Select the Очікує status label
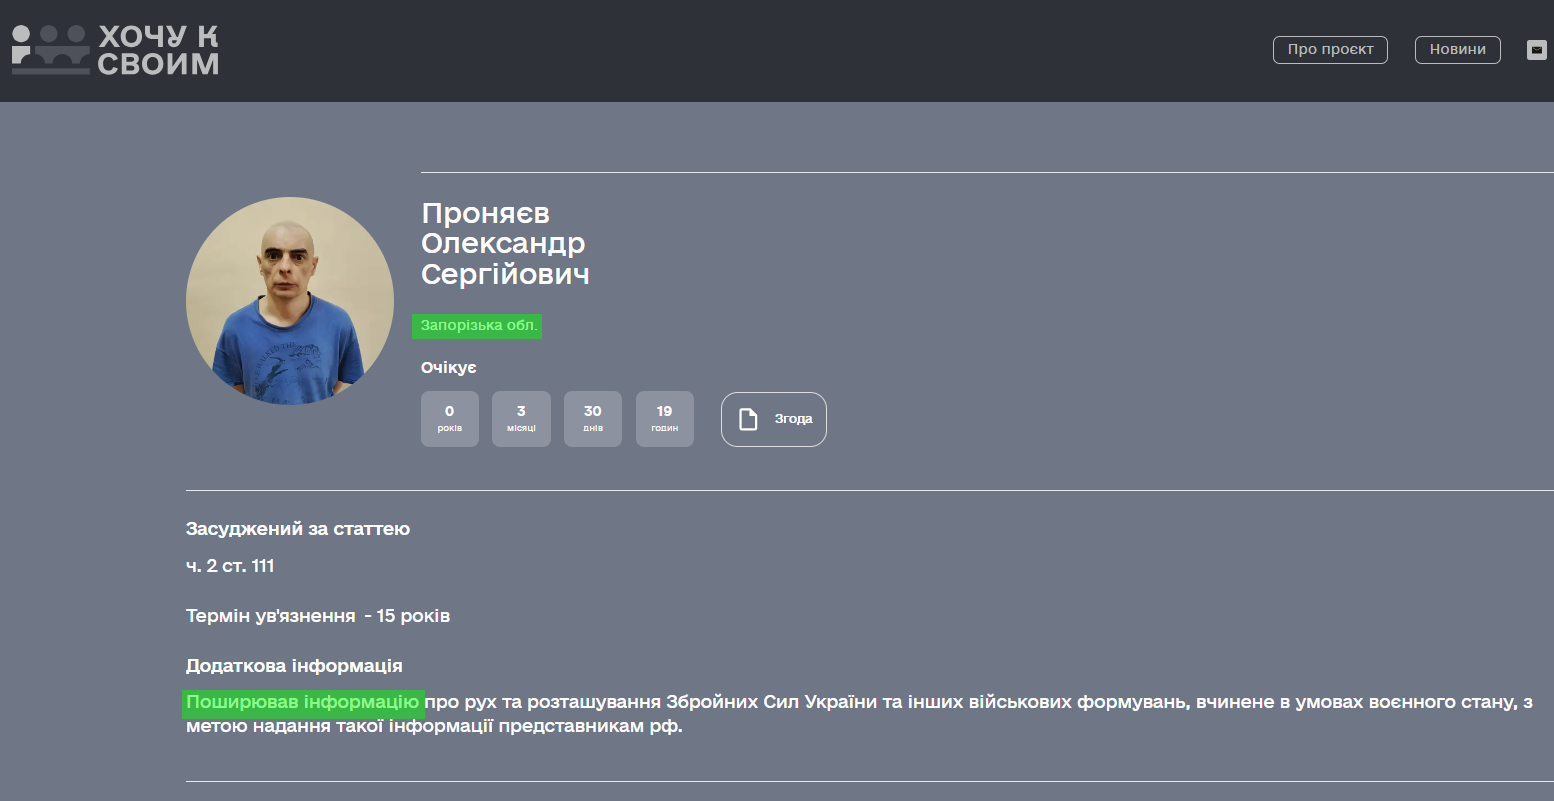This screenshot has width=1554, height=801. [448, 367]
